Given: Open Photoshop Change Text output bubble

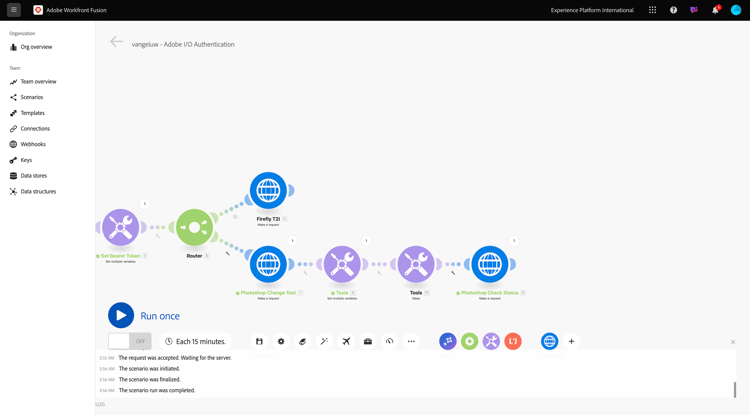Looking at the screenshot, I should tap(292, 241).
